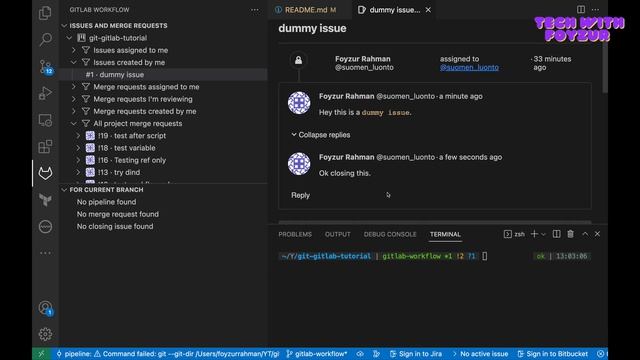640x360 pixels.
Task: Collapse Issues and Merge Requests section
Action: click(x=64, y=26)
